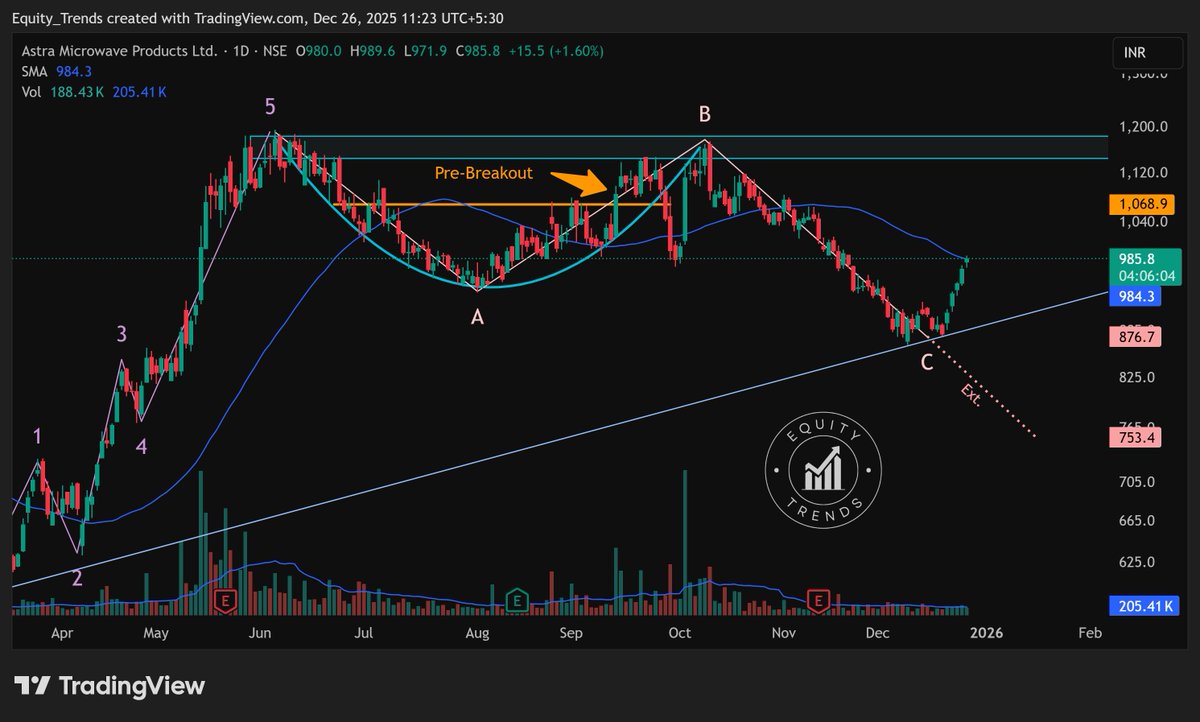Click the pink 753.4 price label
The width and height of the screenshot is (1200, 722).
[1135, 437]
